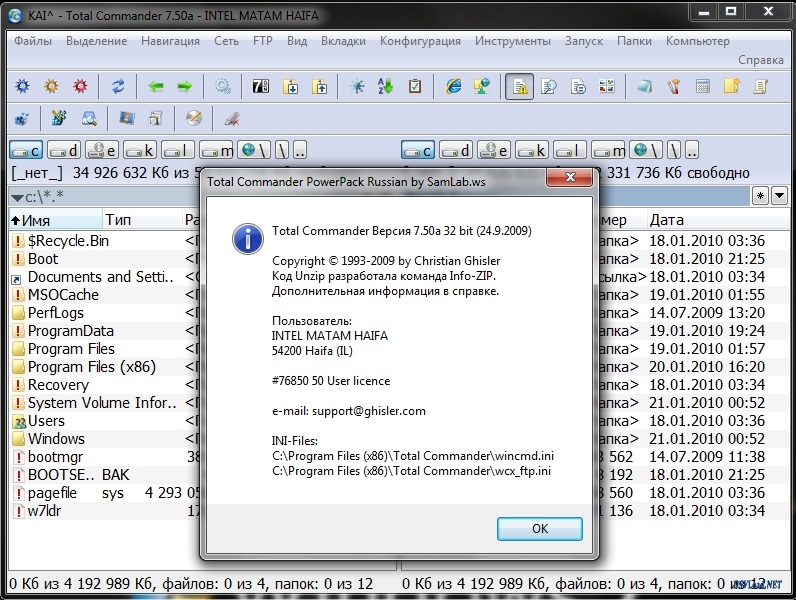Click the unpack files up-arrow icon
The height and width of the screenshot is (600, 796).
click(320, 86)
